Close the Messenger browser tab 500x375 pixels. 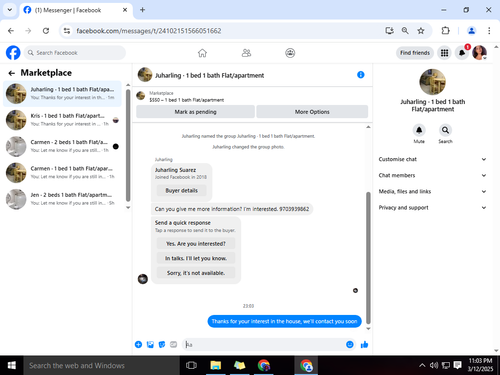[125, 10]
